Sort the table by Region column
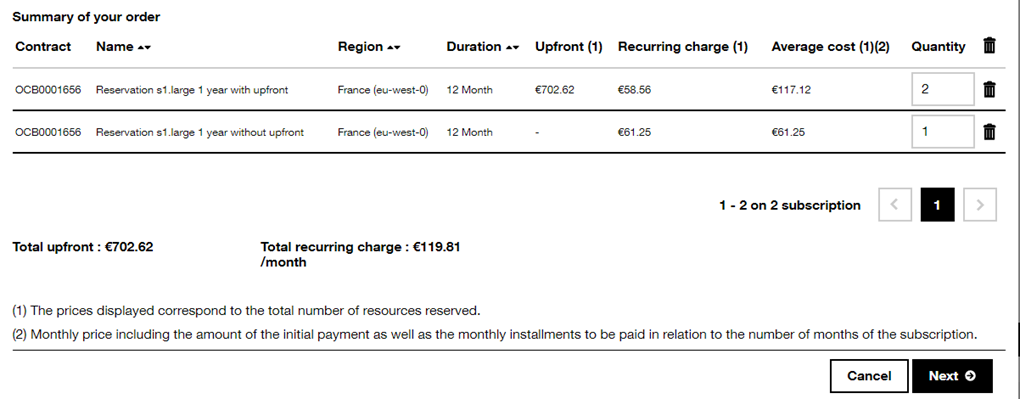The image size is (1020, 399). point(369,47)
